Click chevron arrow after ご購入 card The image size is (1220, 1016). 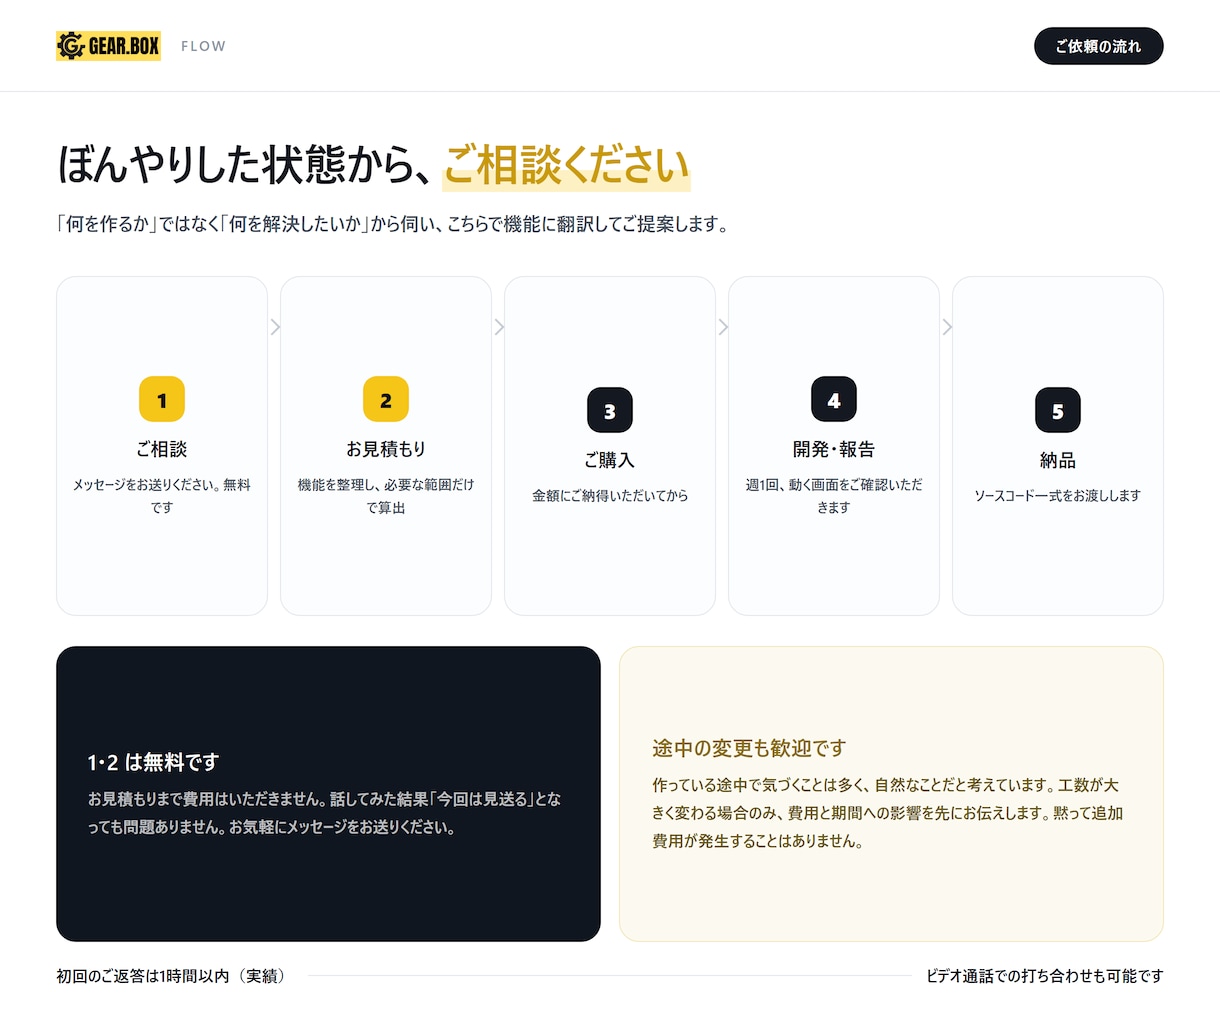(723, 327)
